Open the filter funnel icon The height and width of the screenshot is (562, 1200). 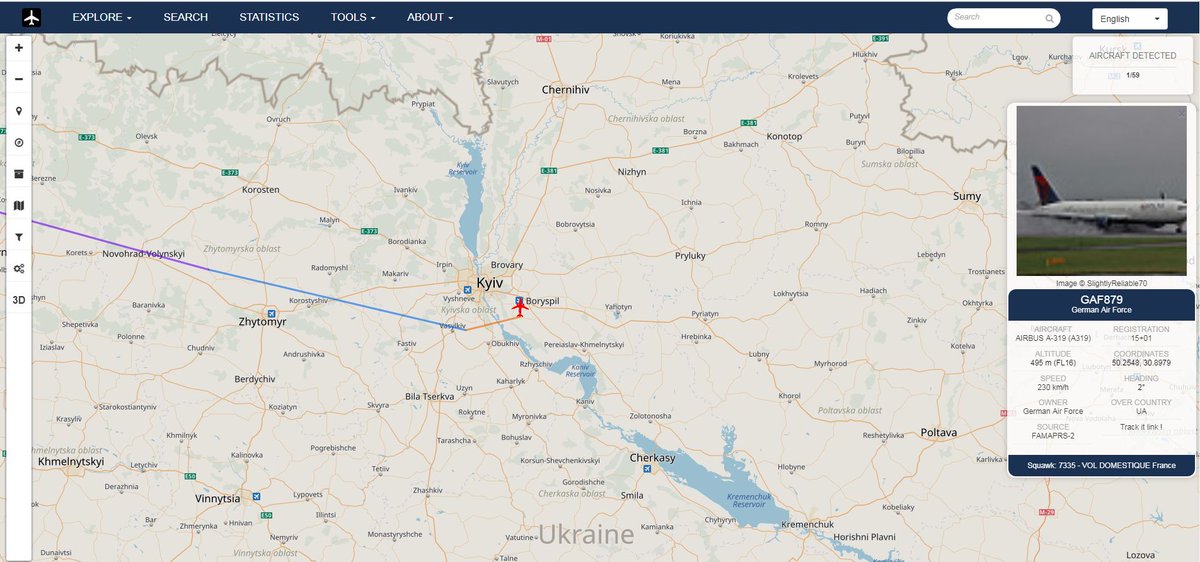pos(19,237)
